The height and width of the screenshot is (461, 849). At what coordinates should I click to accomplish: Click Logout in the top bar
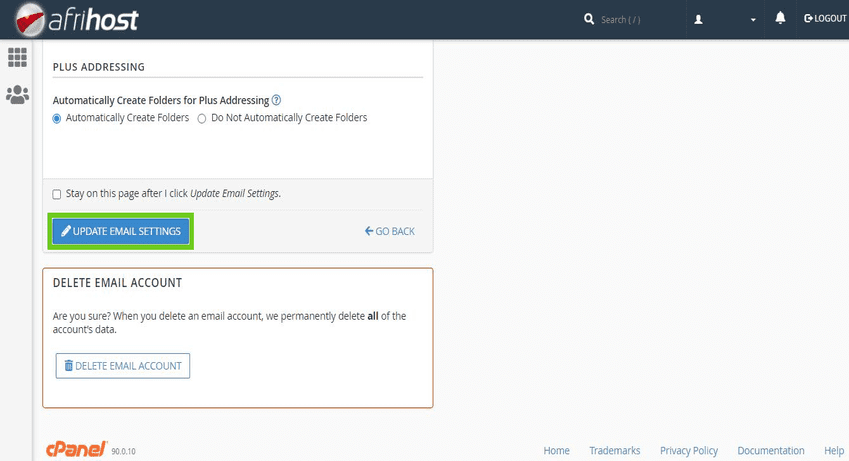[x=825, y=19]
